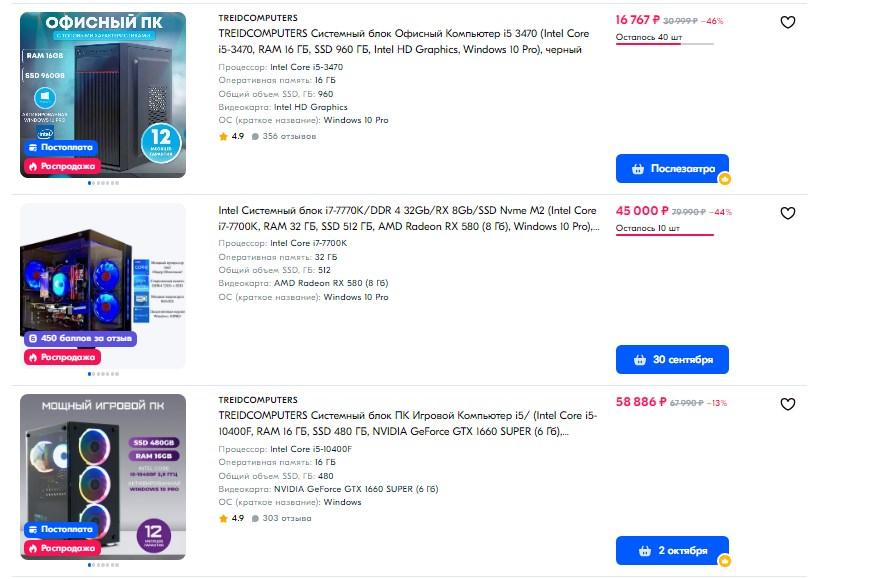Add the office i5-3470 PC to favorites
878x579 pixels.
[787, 22]
